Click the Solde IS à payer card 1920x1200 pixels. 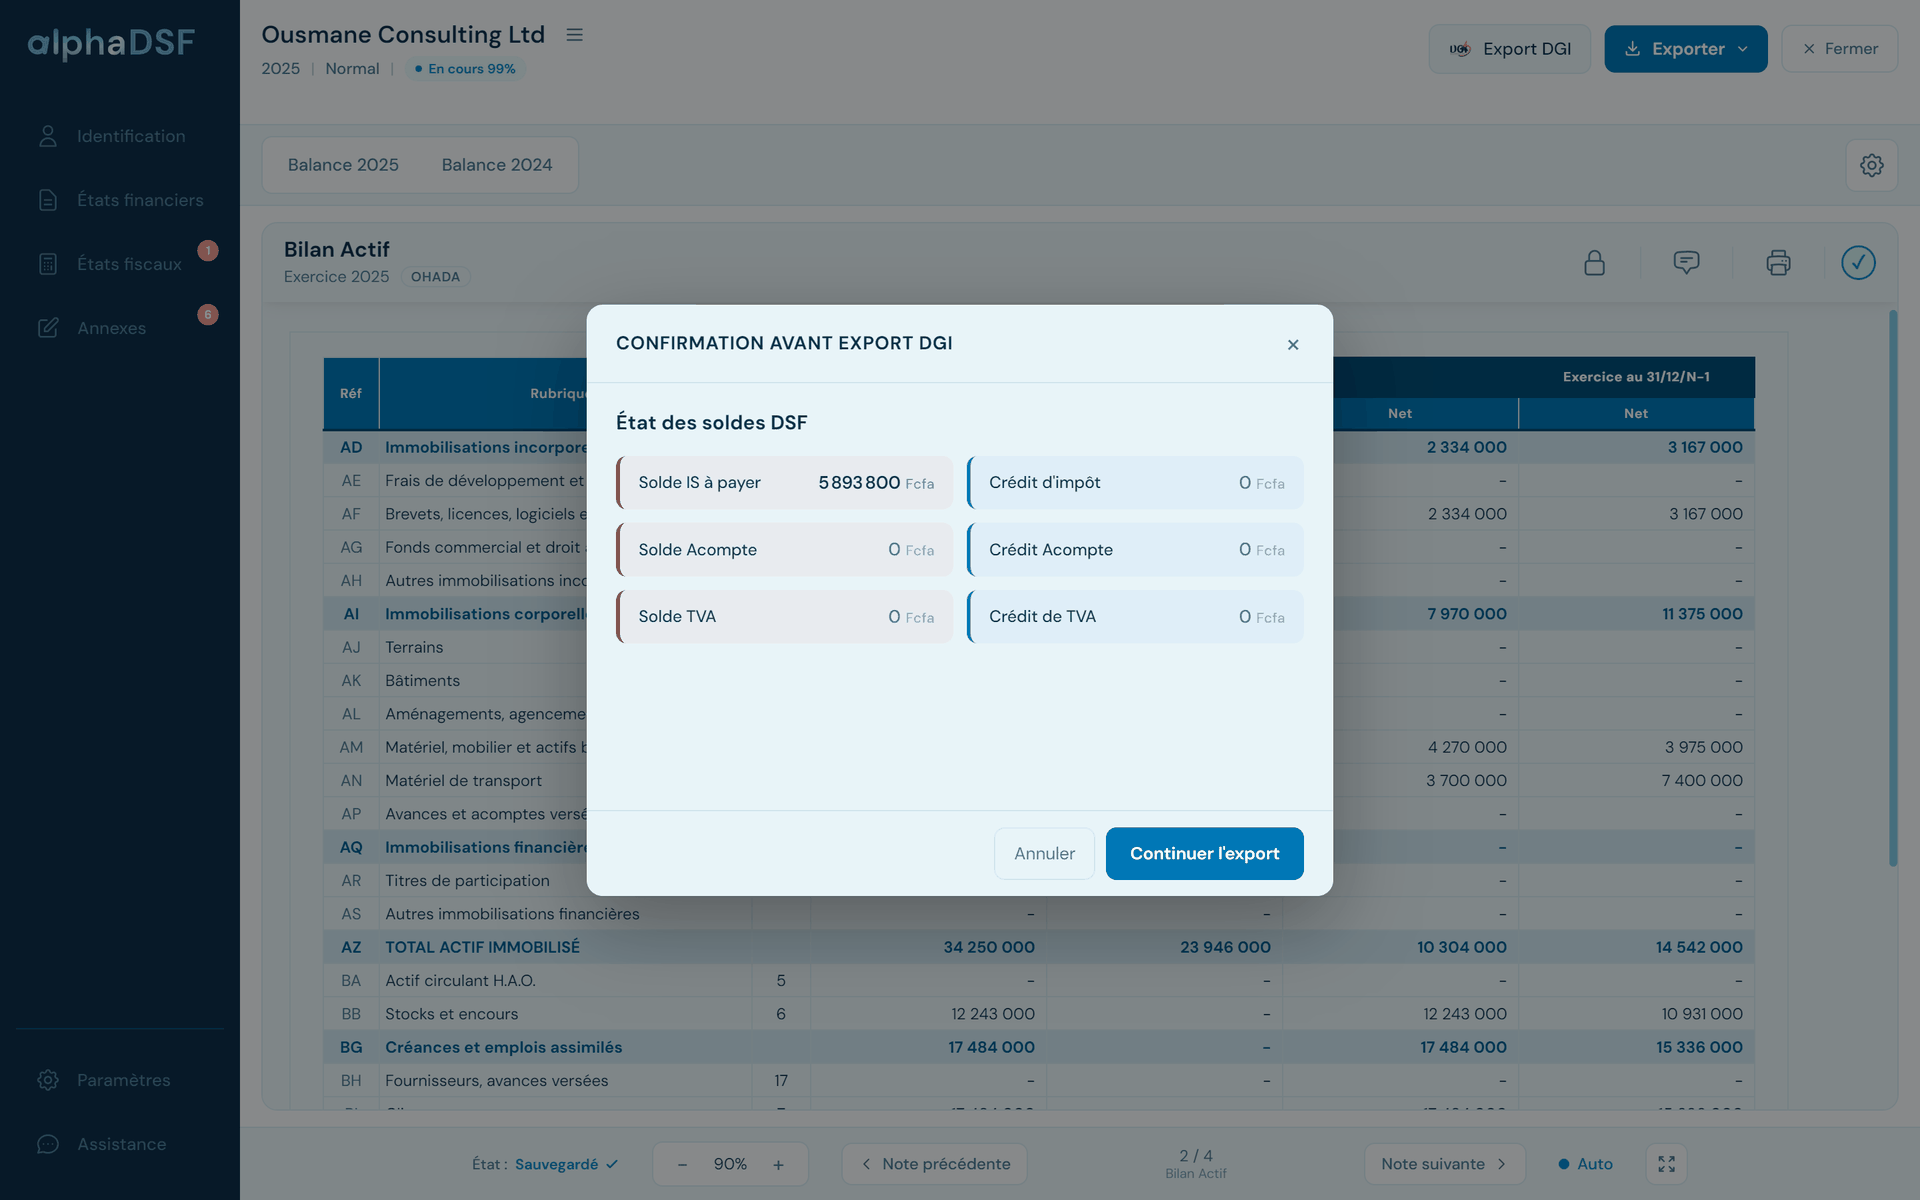pos(784,483)
